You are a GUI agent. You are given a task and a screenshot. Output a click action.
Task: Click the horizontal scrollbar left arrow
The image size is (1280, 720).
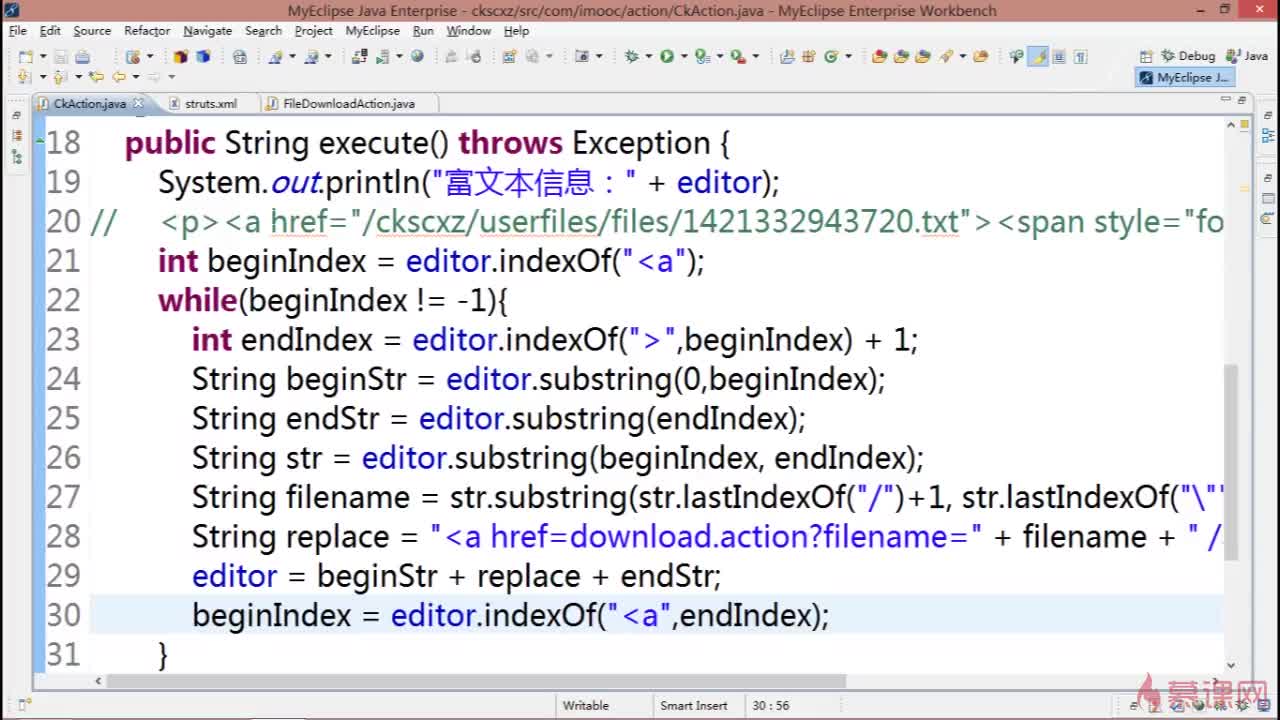pos(98,681)
